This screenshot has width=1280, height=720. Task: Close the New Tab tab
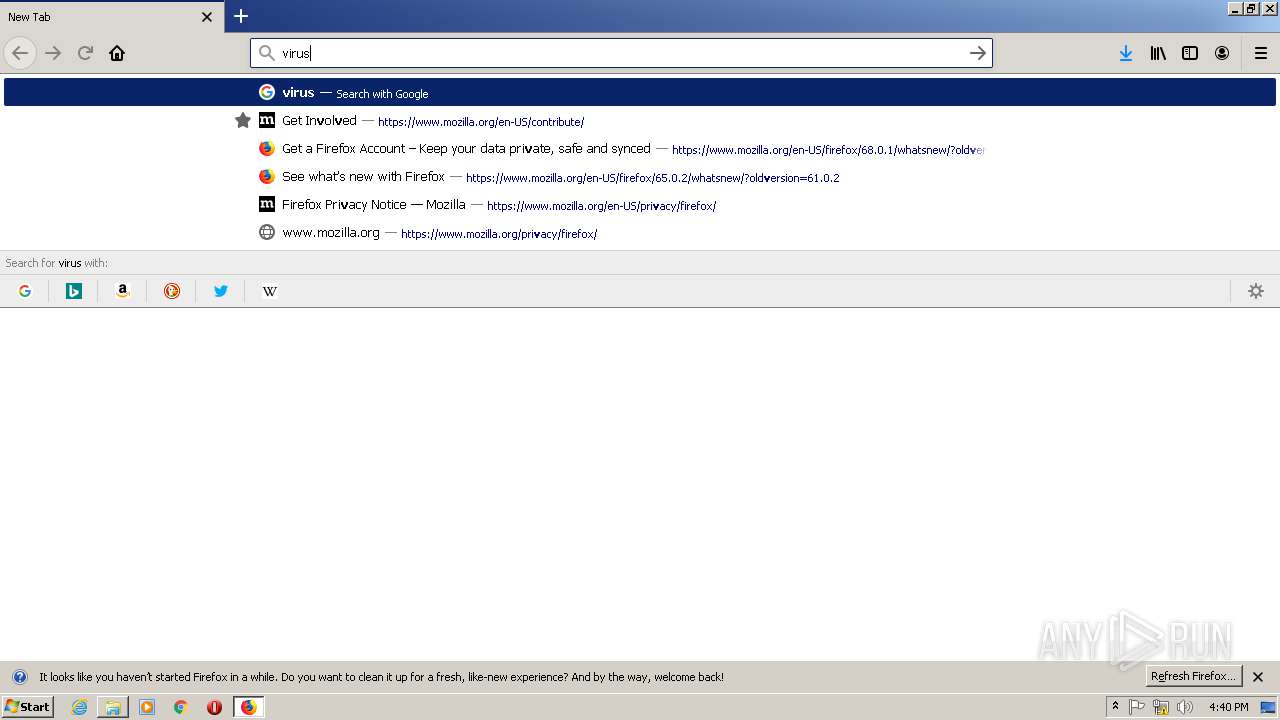tap(207, 17)
